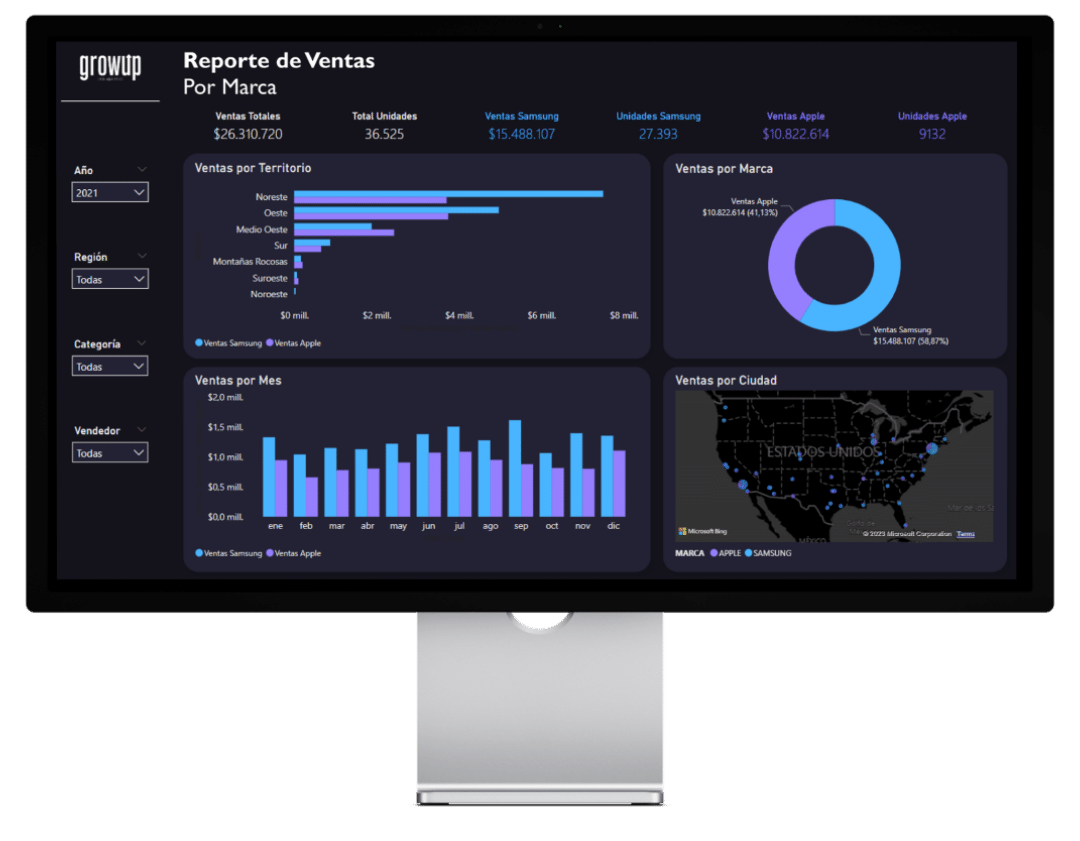1080x841 pixels.
Task: Click the Total Unidades value 36.525
Action: (x=384, y=134)
